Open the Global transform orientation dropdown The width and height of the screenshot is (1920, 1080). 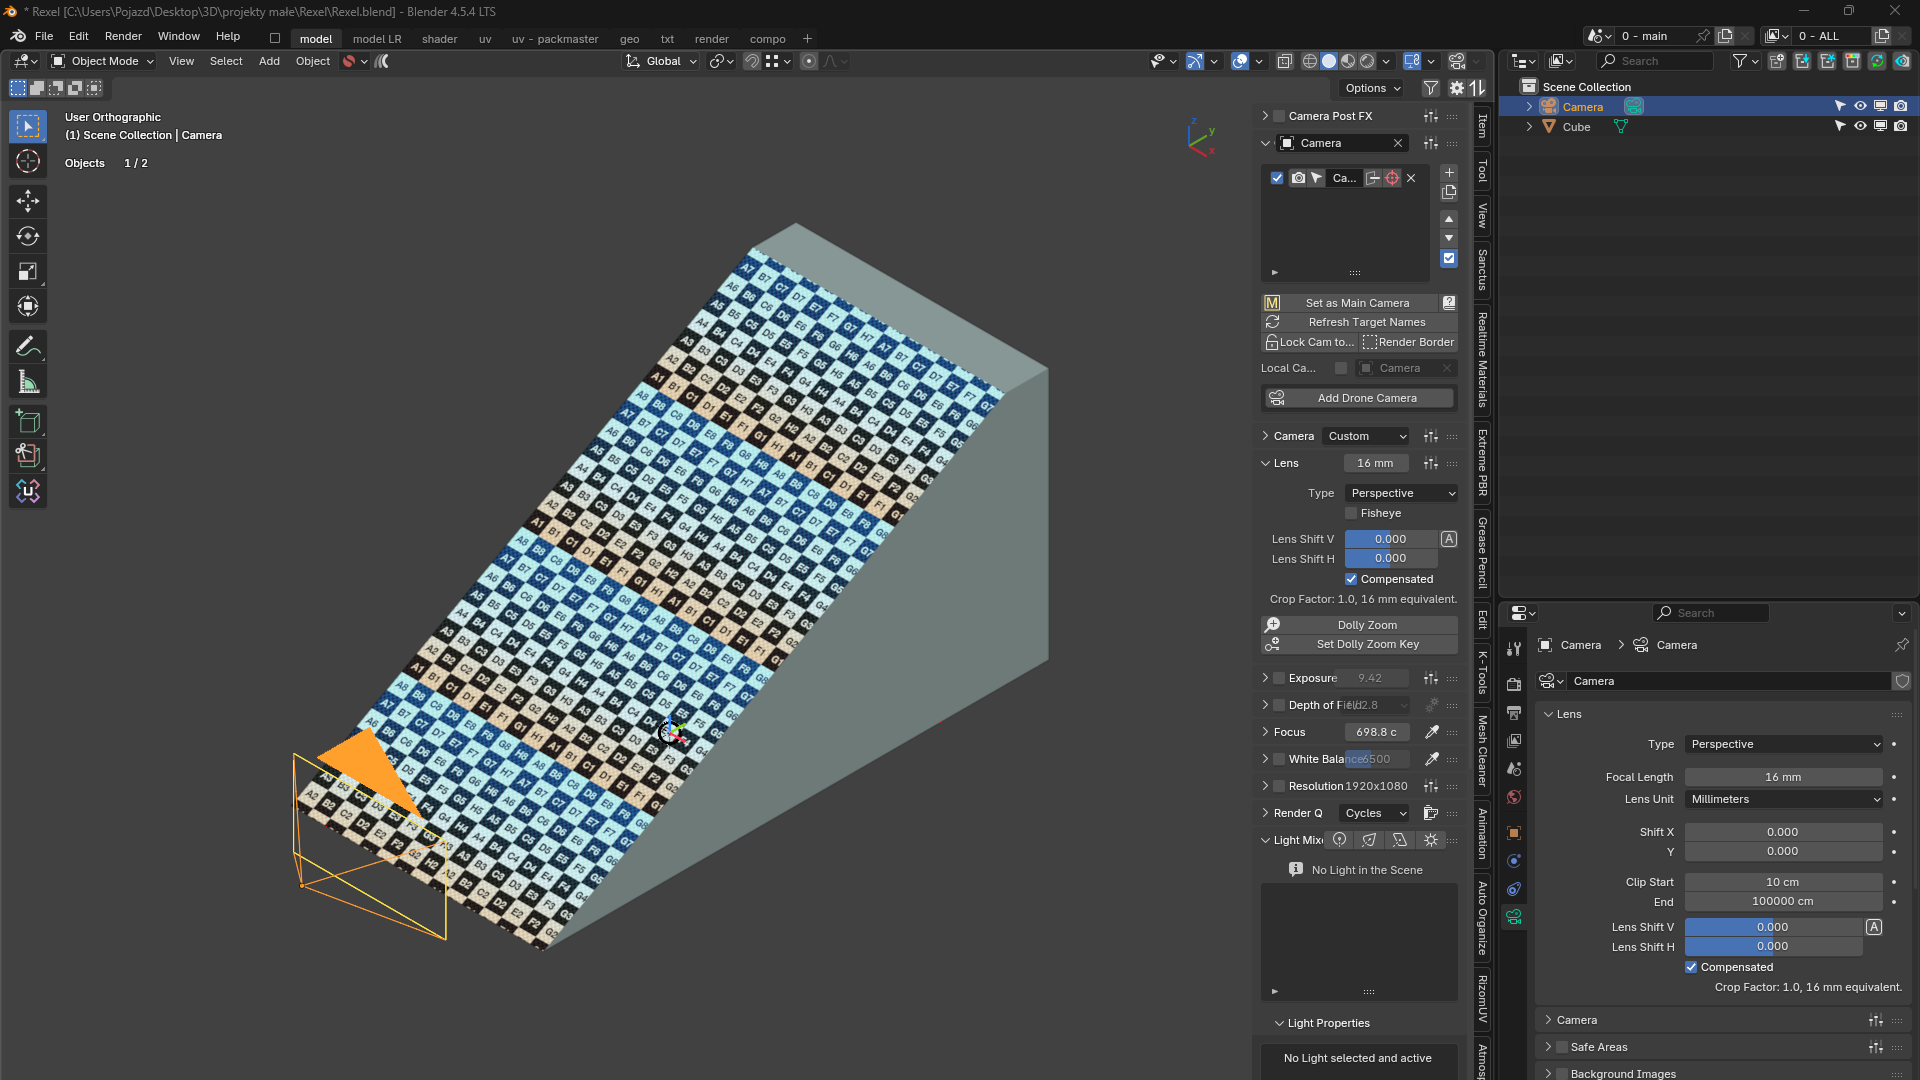tap(661, 61)
